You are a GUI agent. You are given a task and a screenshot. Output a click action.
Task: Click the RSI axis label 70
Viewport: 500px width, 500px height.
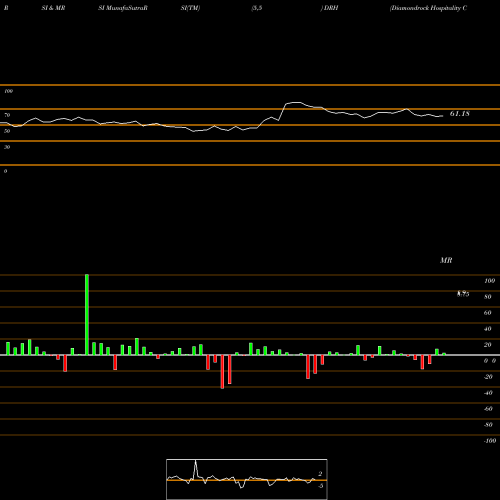[x=7, y=115]
